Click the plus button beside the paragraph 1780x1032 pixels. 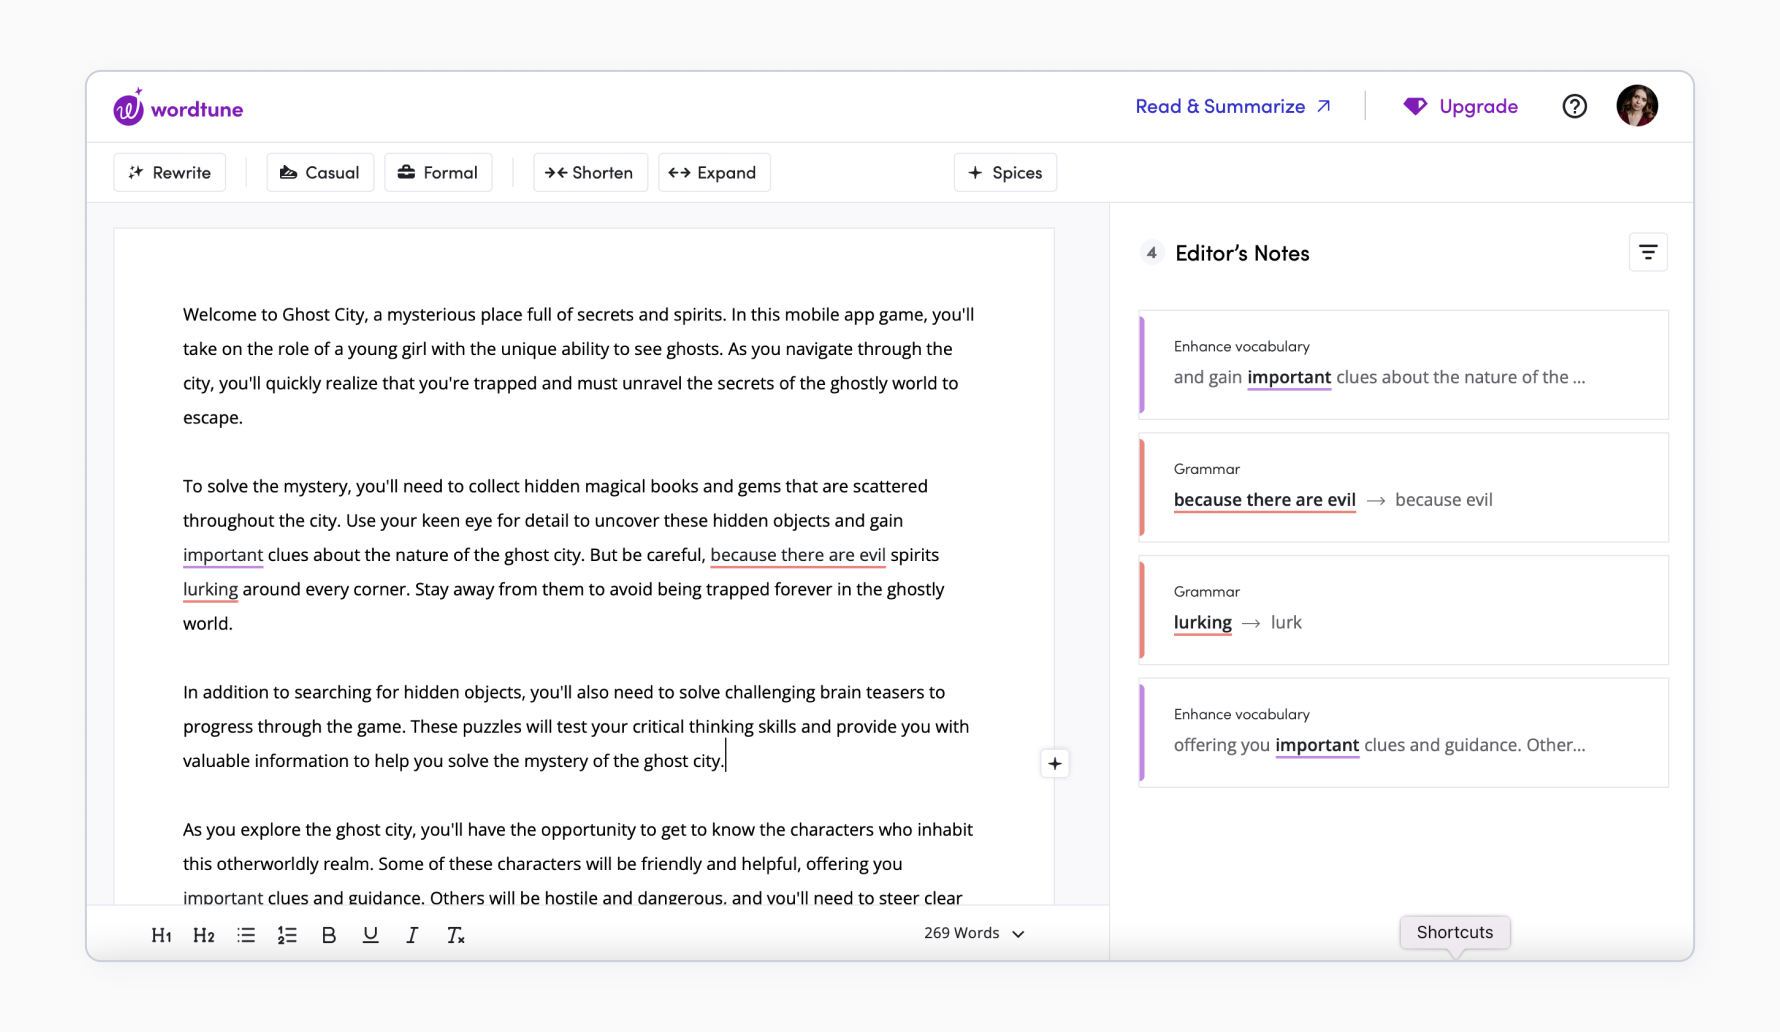1054,764
